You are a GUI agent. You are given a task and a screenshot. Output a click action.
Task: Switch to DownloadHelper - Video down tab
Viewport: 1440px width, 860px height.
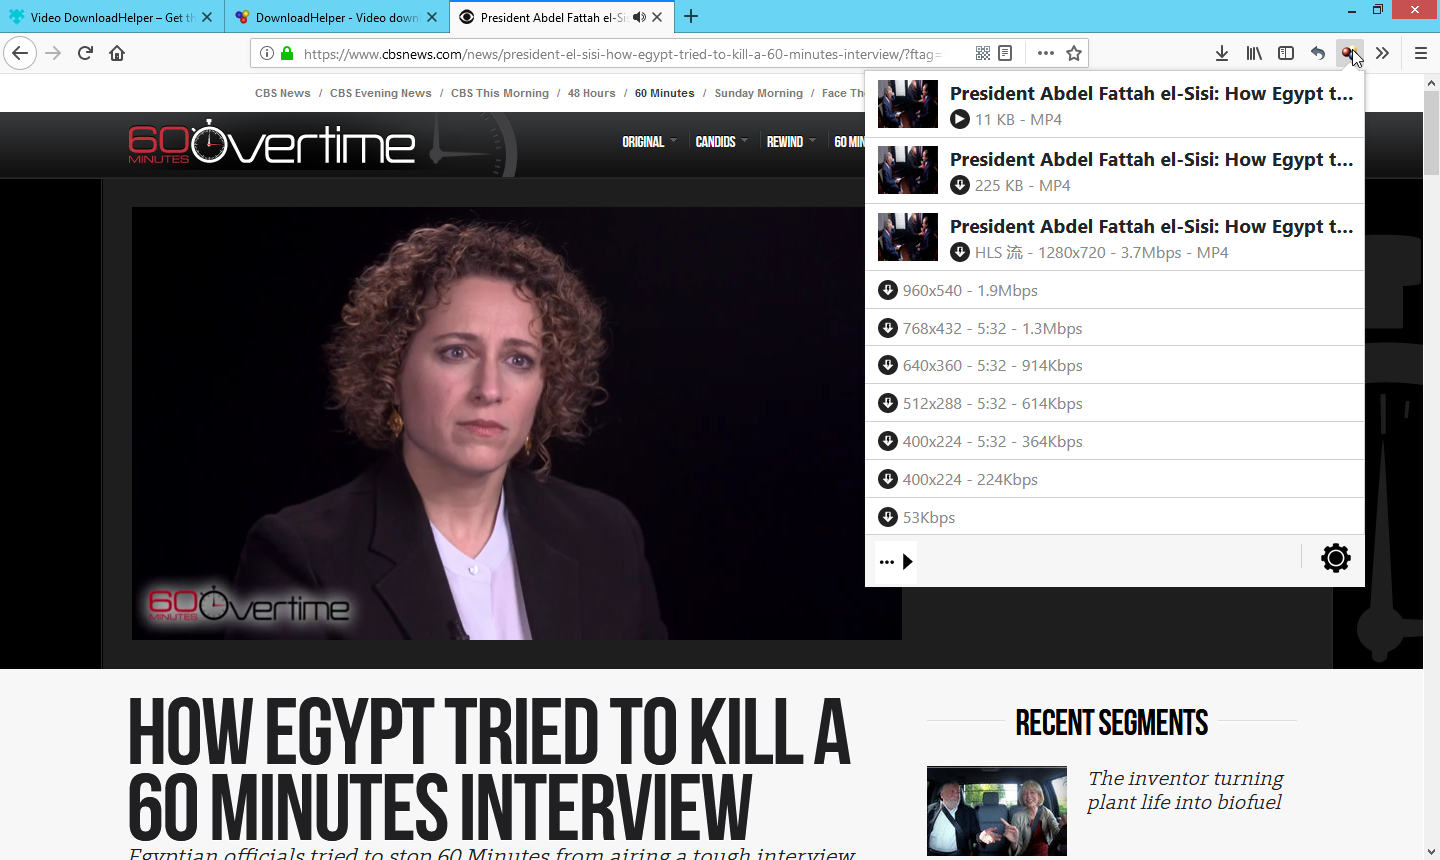coord(336,17)
